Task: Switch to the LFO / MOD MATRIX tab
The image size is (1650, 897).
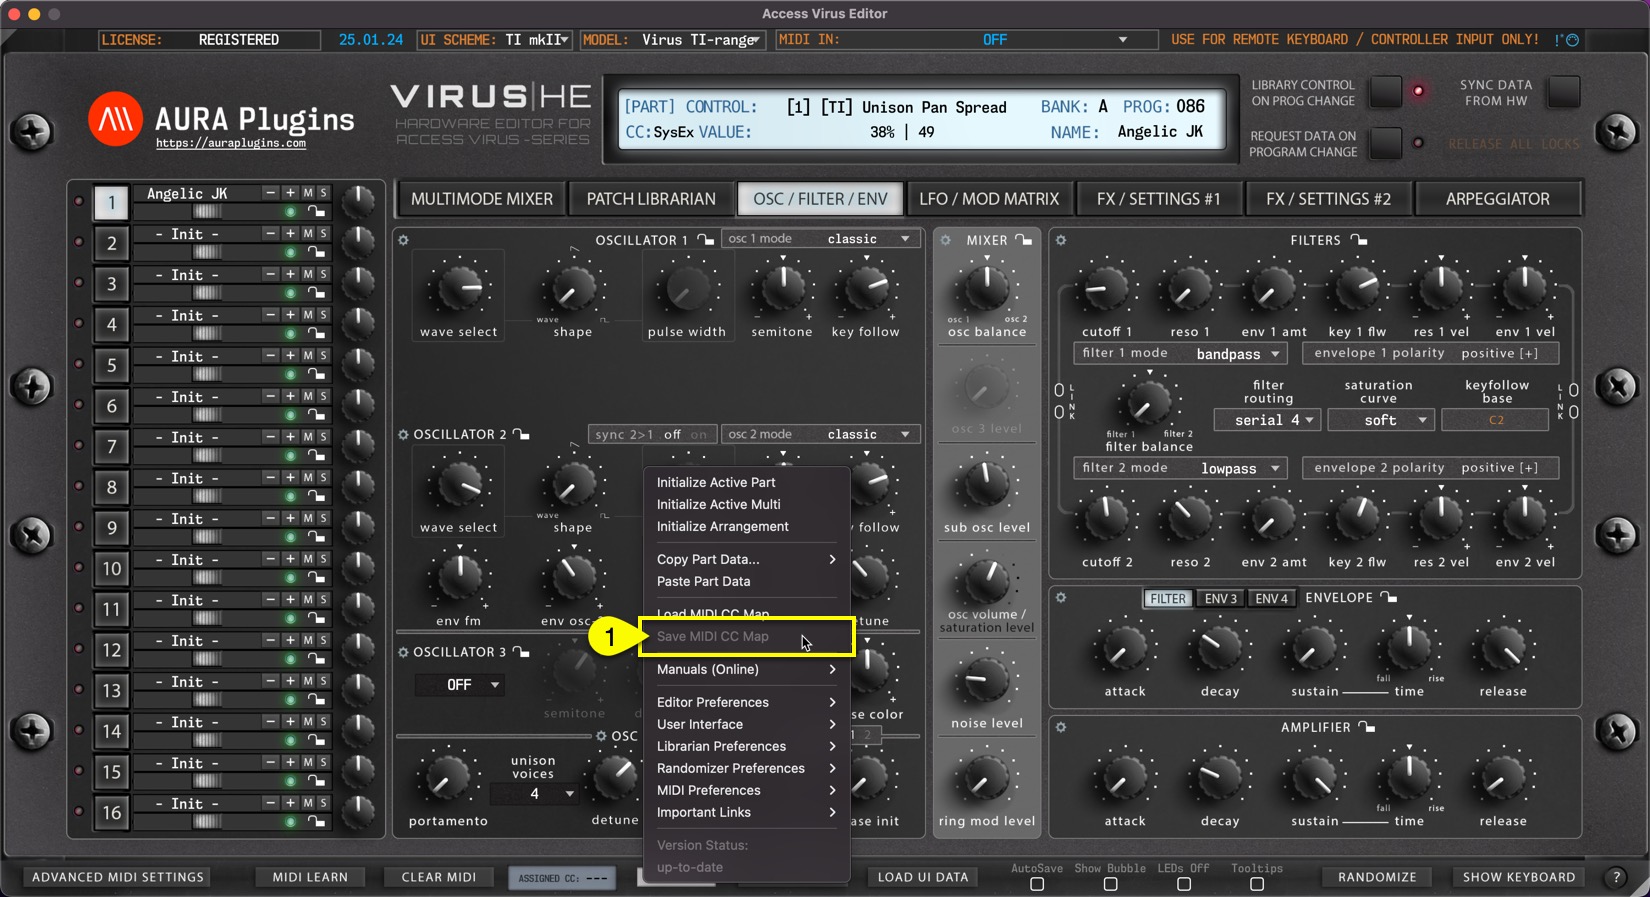Action: pyautogui.click(x=988, y=199)
